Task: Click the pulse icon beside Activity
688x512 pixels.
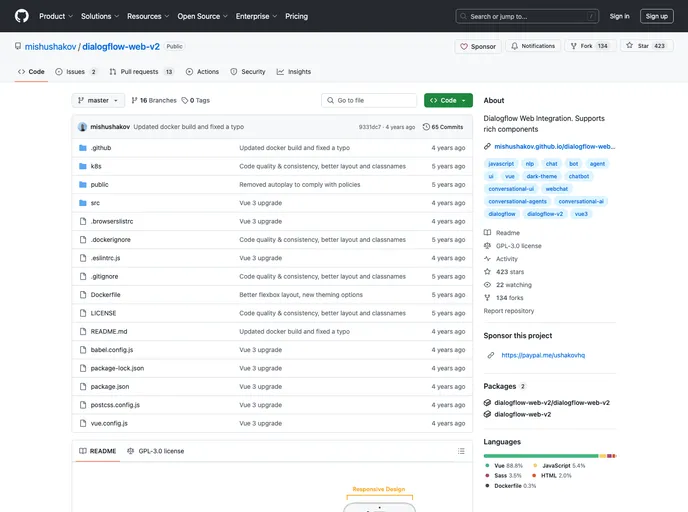Action: click(x=487, y=259)
